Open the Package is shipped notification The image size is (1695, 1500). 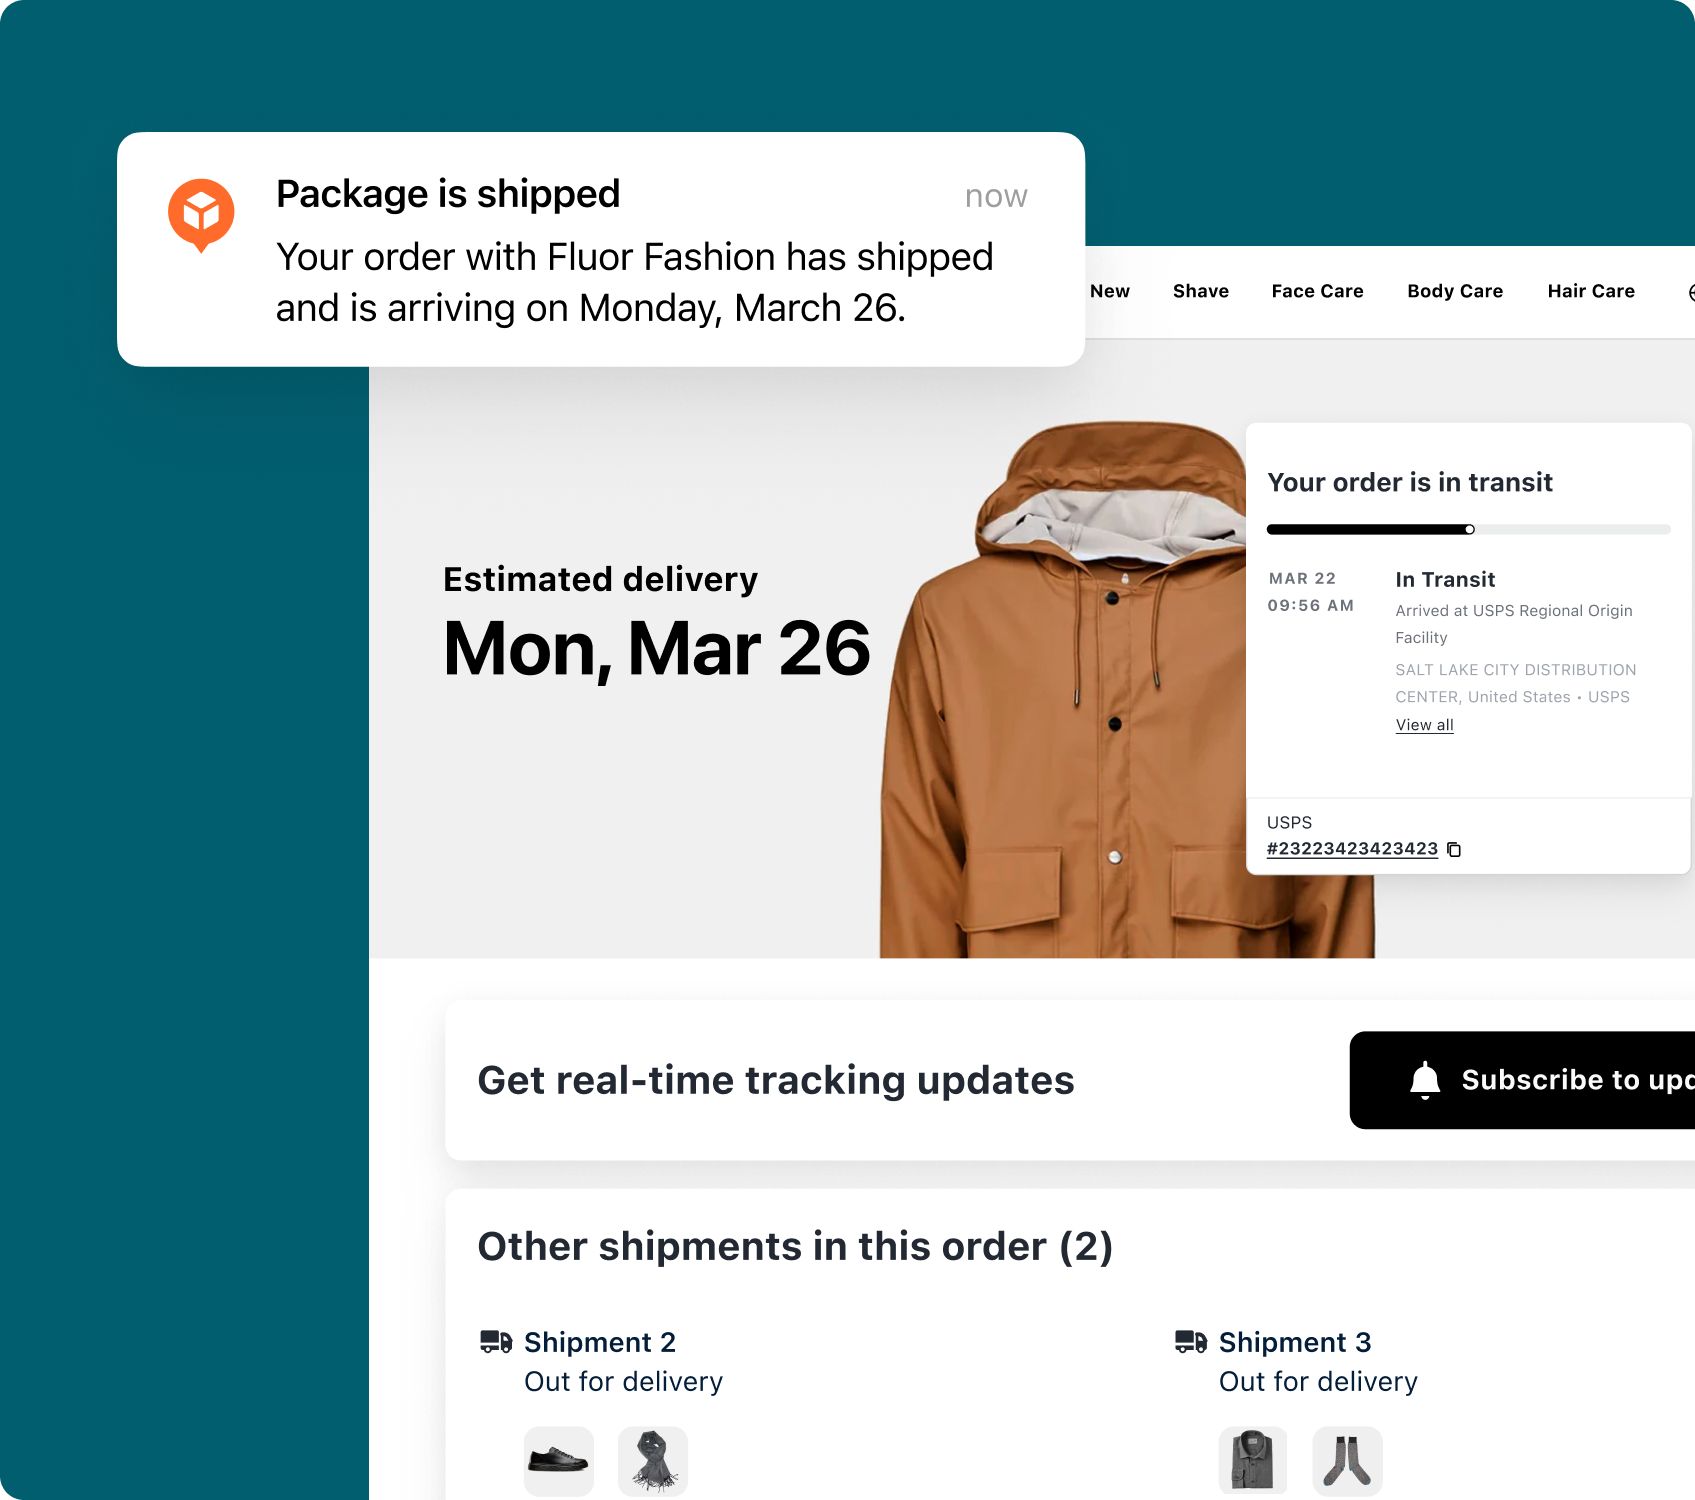tap(601, 249)
